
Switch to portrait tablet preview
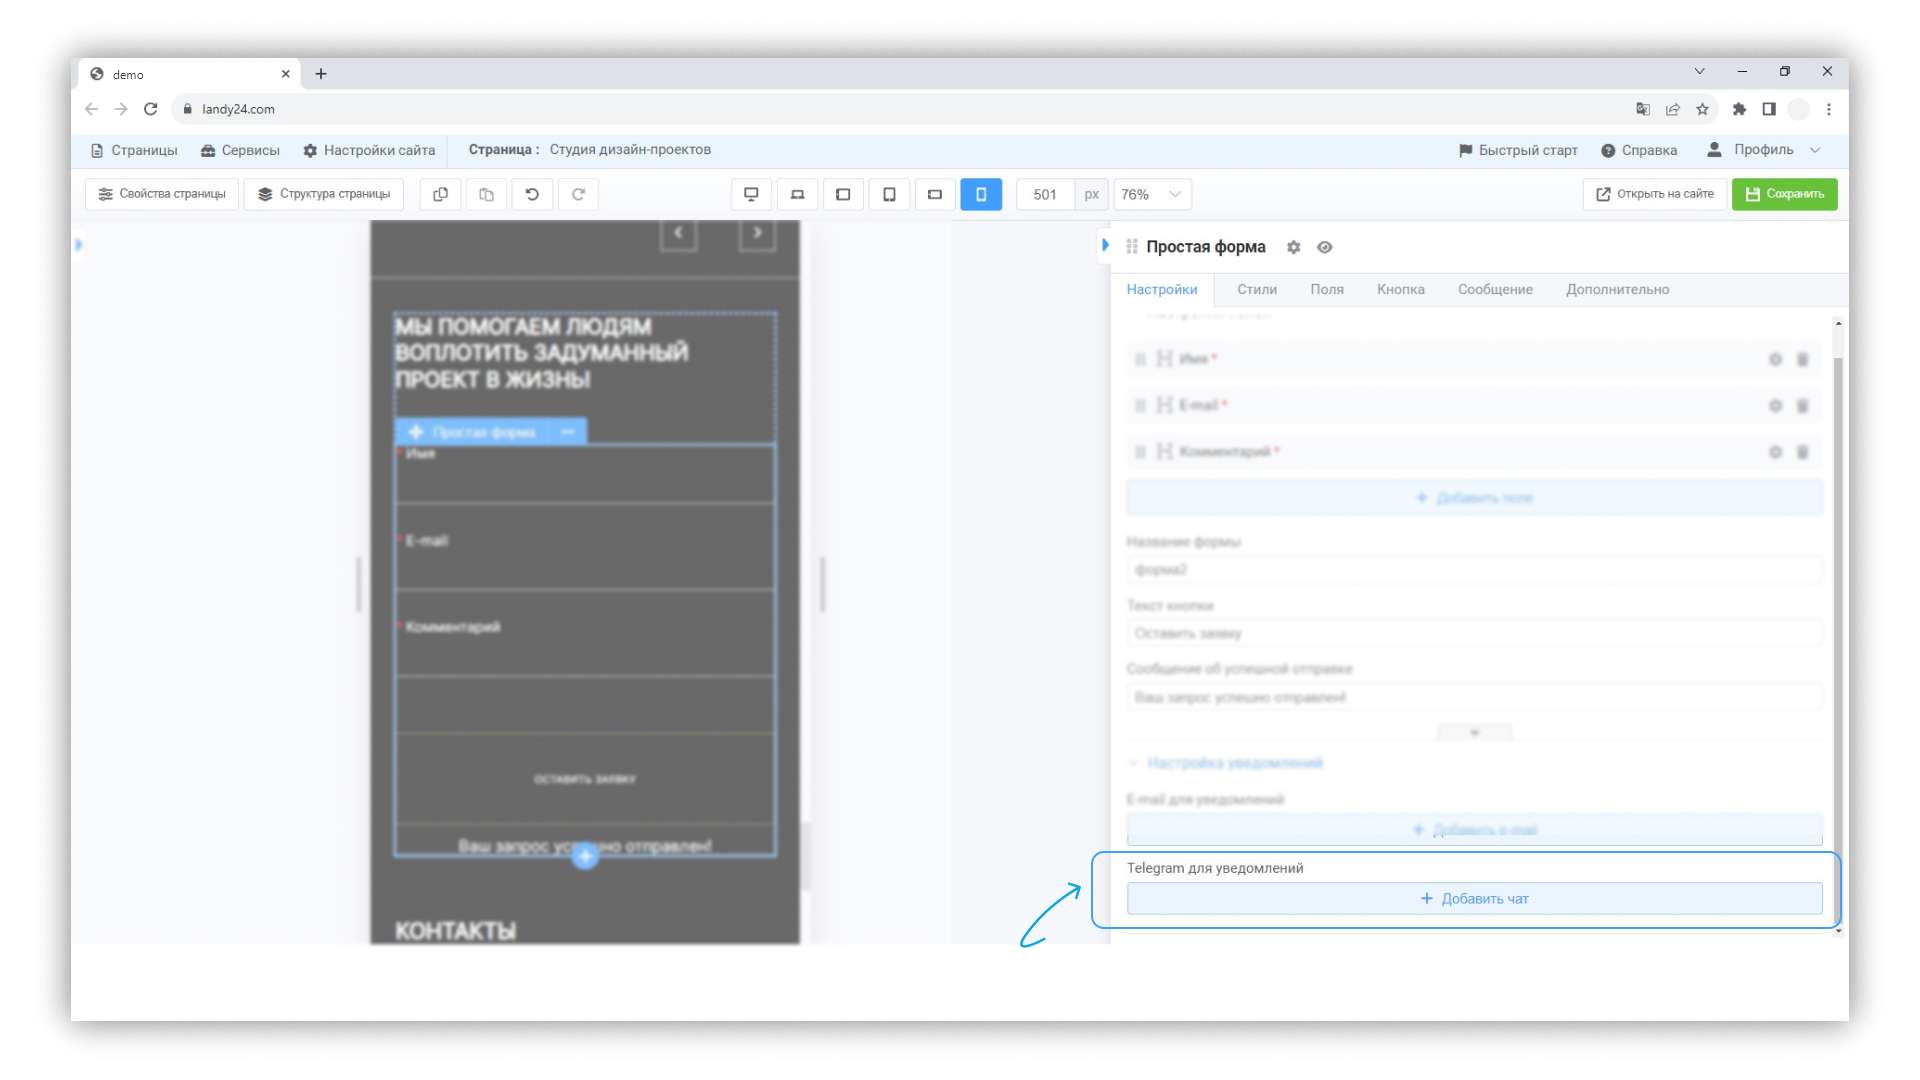click(x=889, y=194)
